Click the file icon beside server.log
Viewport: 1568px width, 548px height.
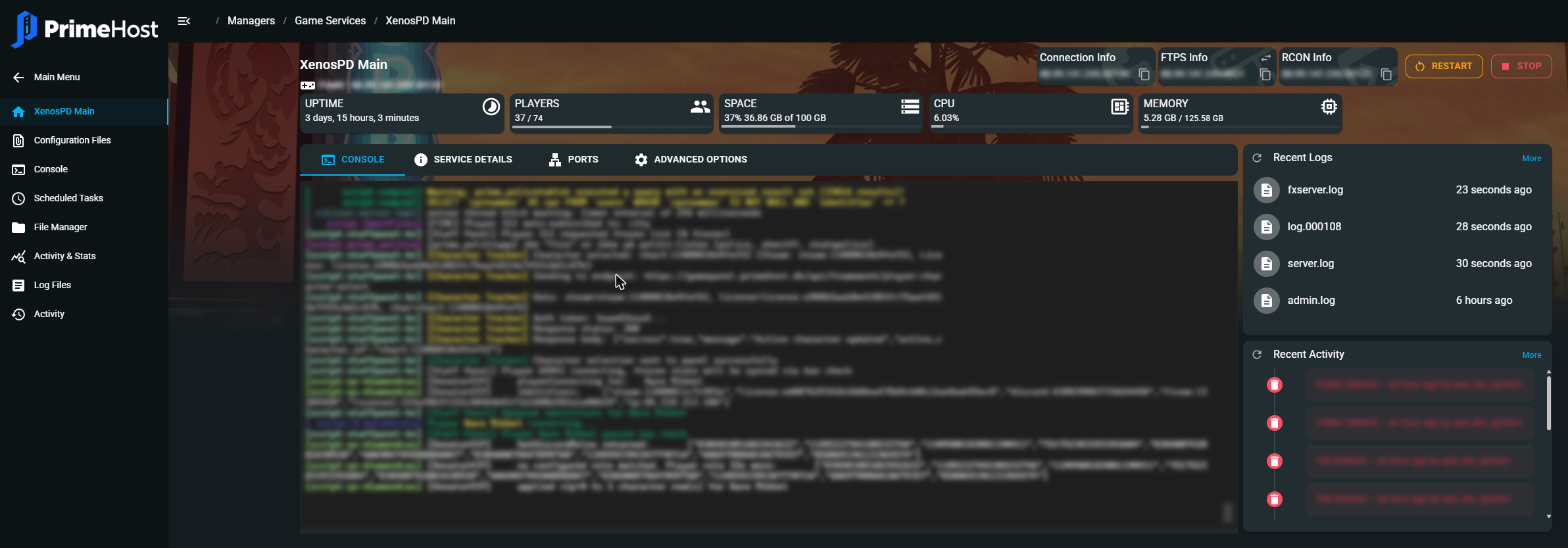pos(1267,264)
